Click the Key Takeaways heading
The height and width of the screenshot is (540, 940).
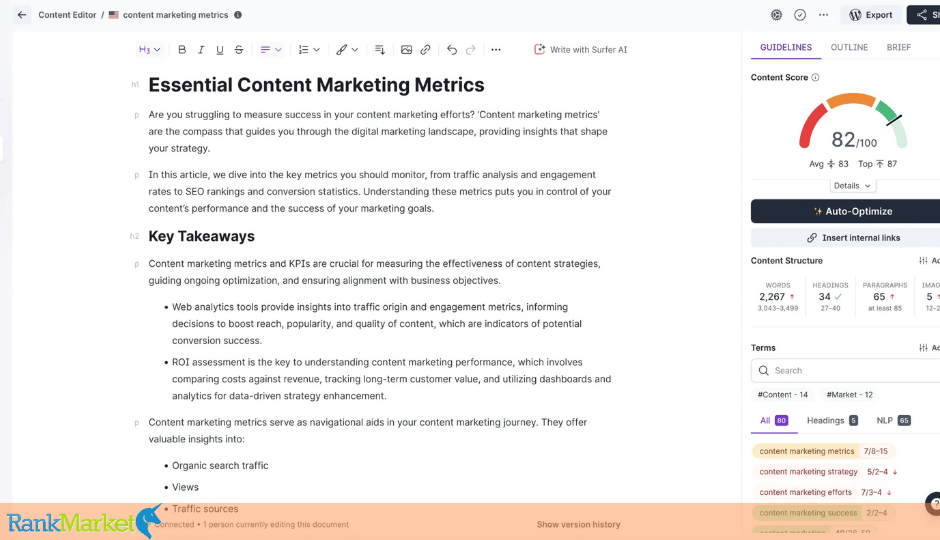coord(201,236)
